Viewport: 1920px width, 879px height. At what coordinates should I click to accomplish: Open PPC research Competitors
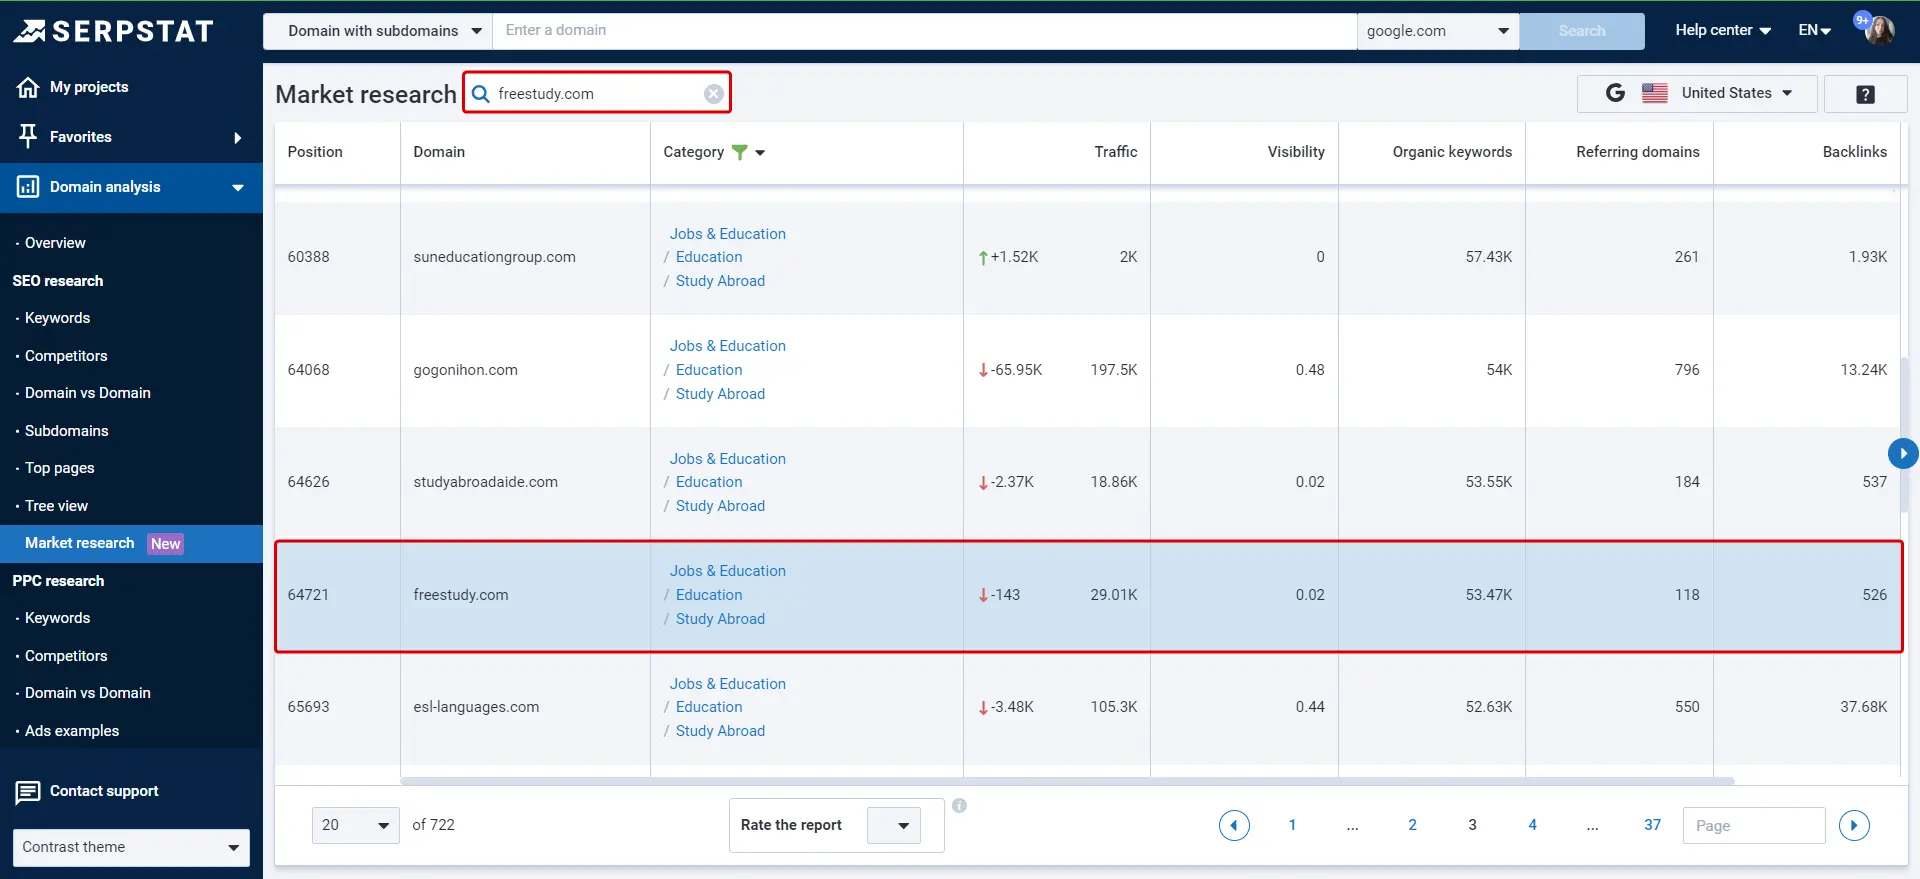66,656
